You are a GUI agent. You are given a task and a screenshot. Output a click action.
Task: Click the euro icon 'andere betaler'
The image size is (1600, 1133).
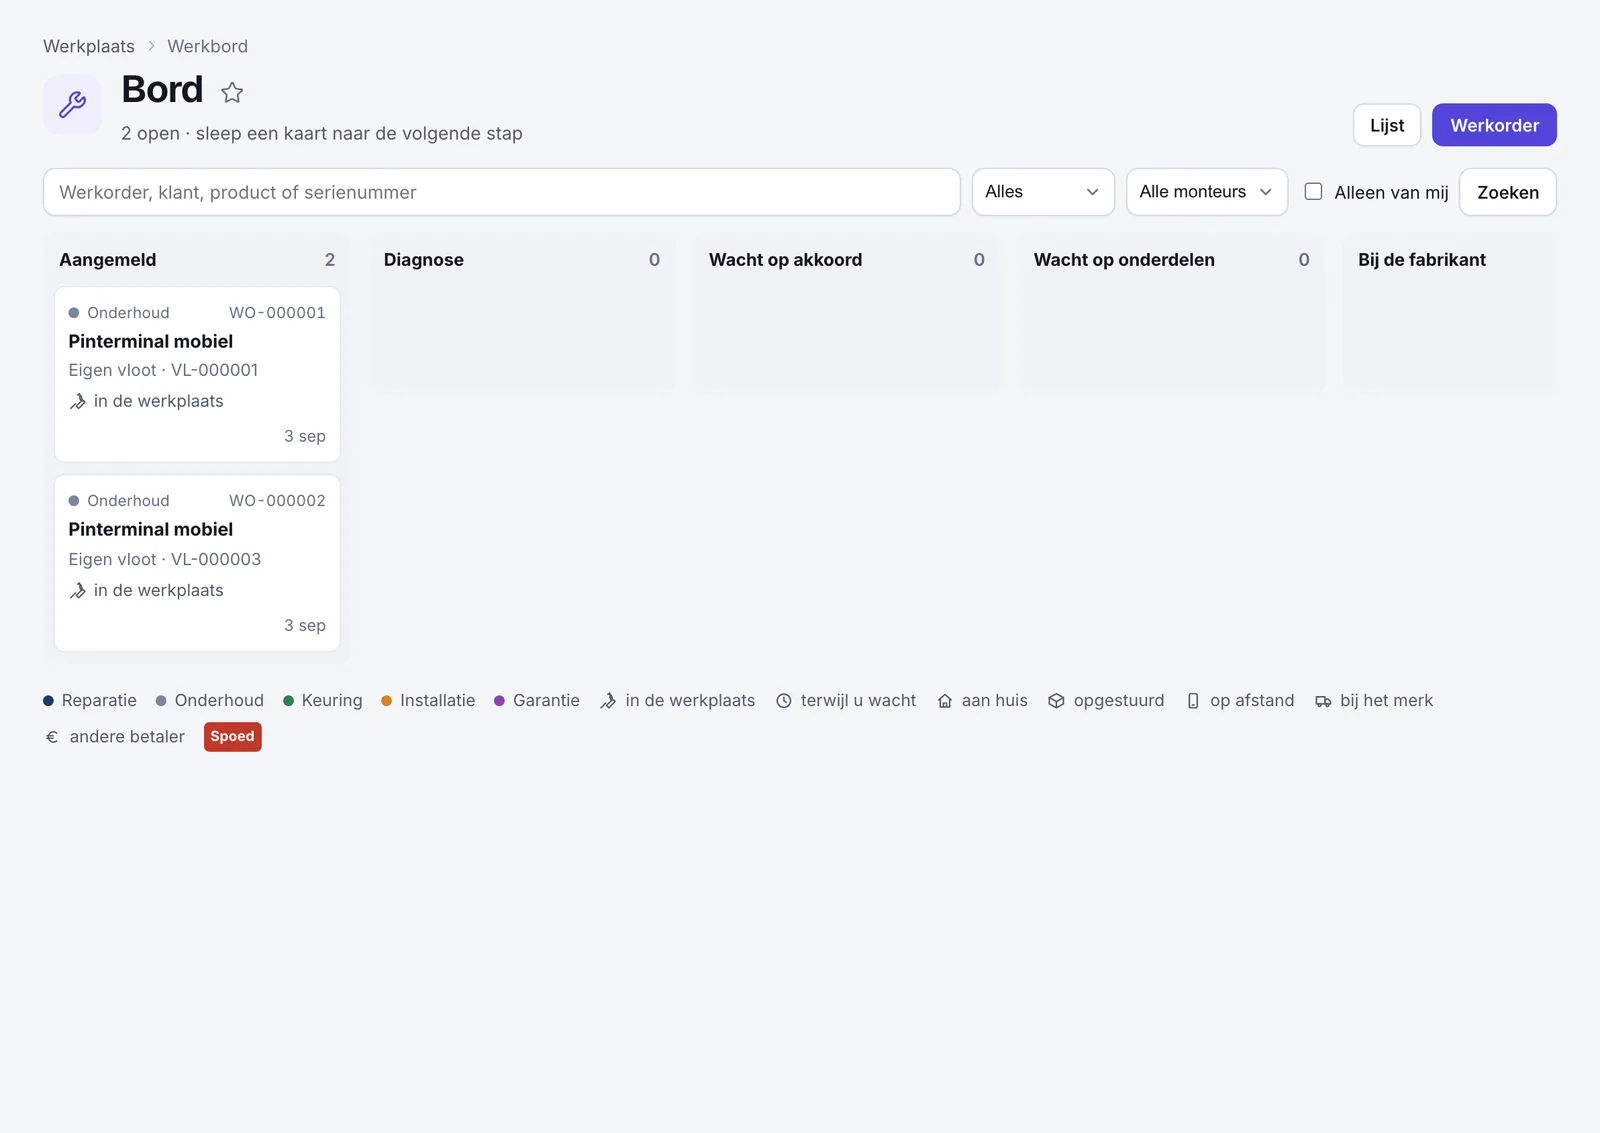pyautogui.click(x=52, y=737)
